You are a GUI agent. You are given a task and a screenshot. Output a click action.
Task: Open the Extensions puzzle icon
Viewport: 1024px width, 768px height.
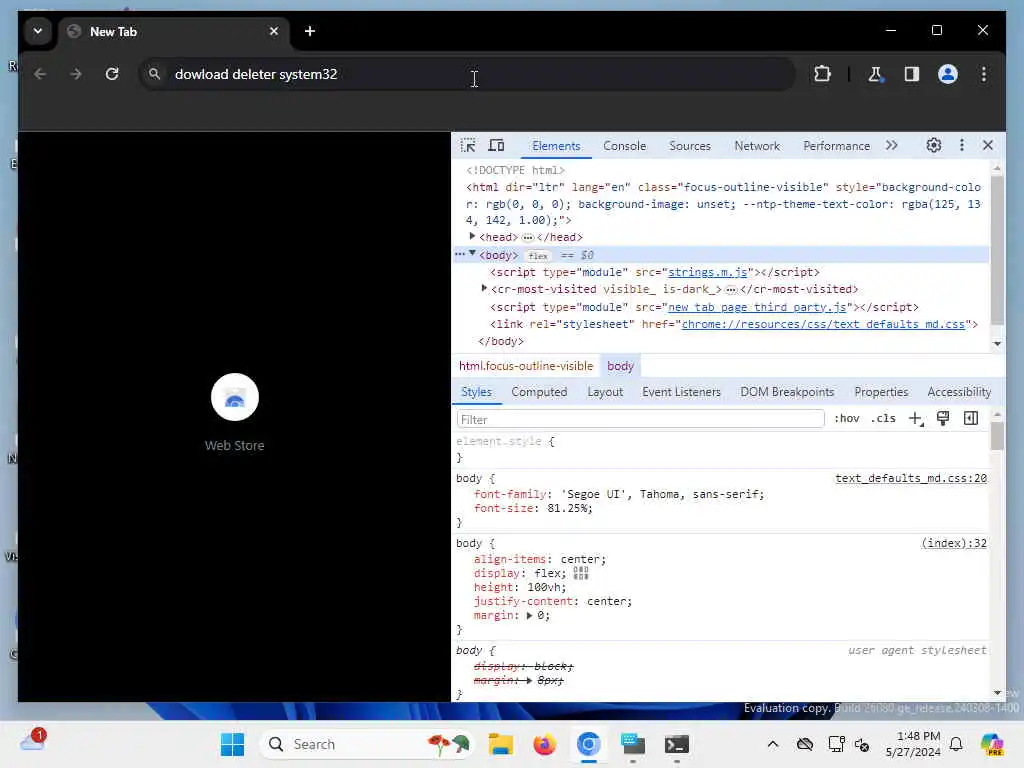click(822, 74)
